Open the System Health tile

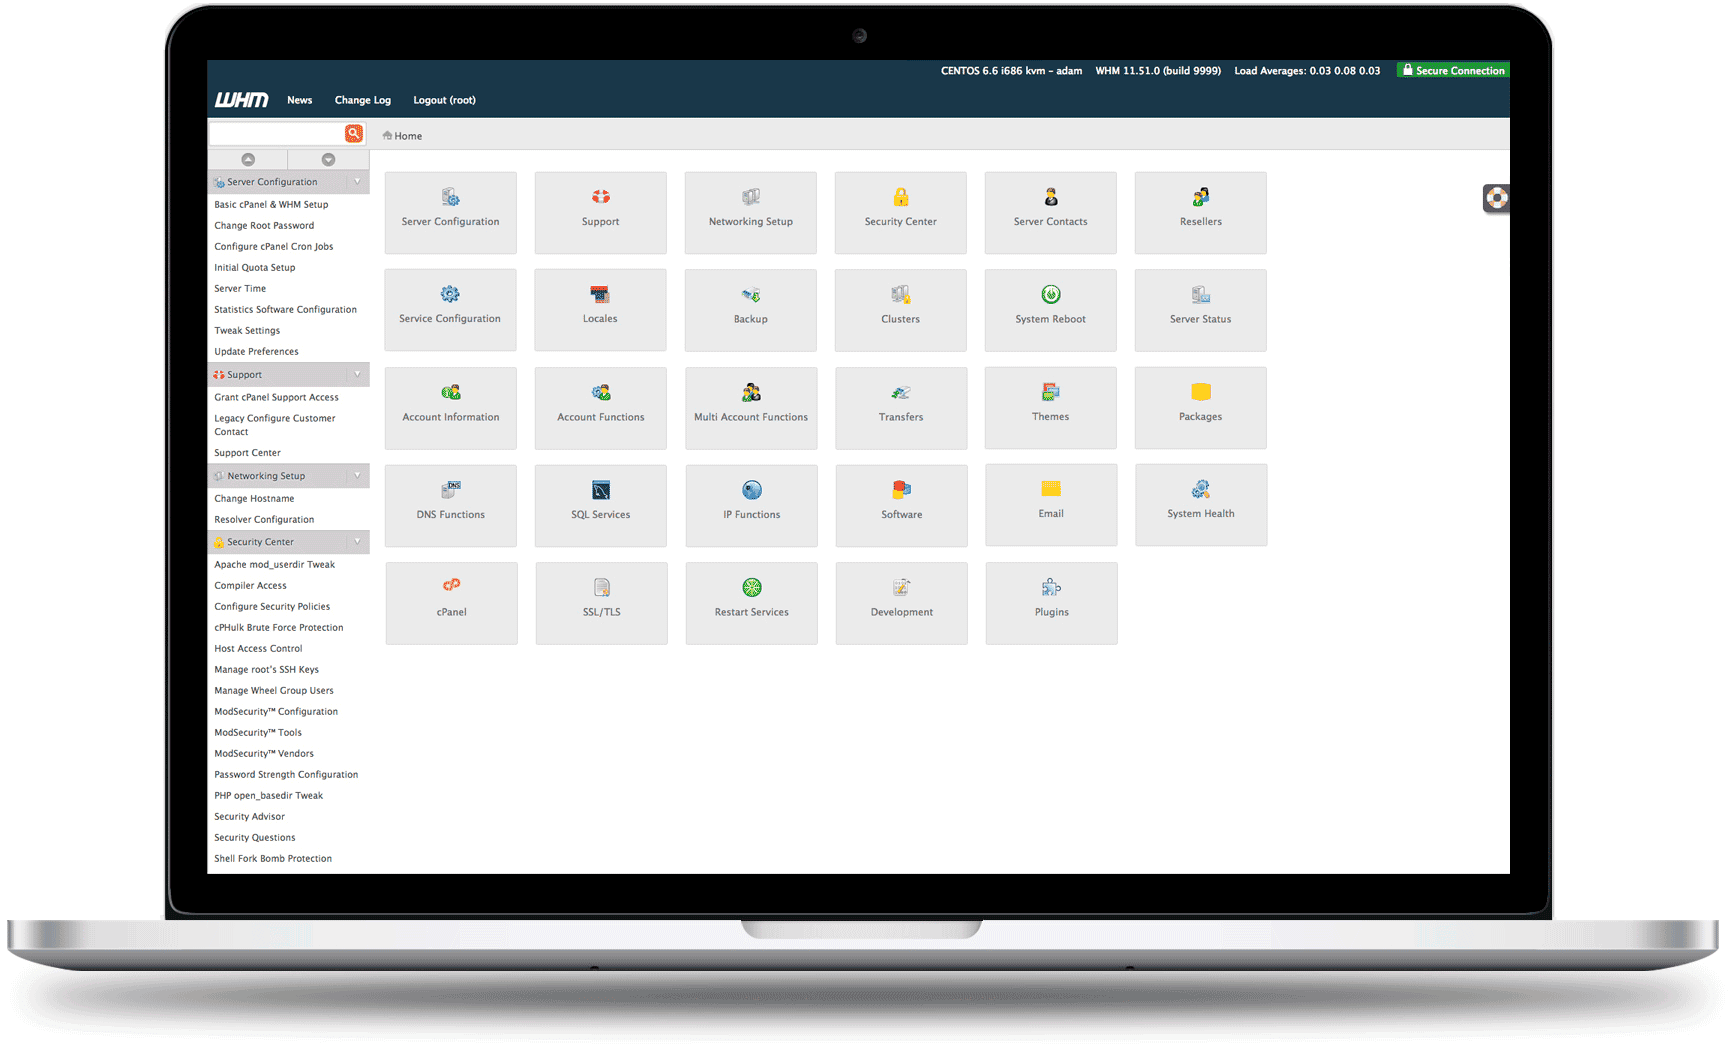[x=1201, y=505]
